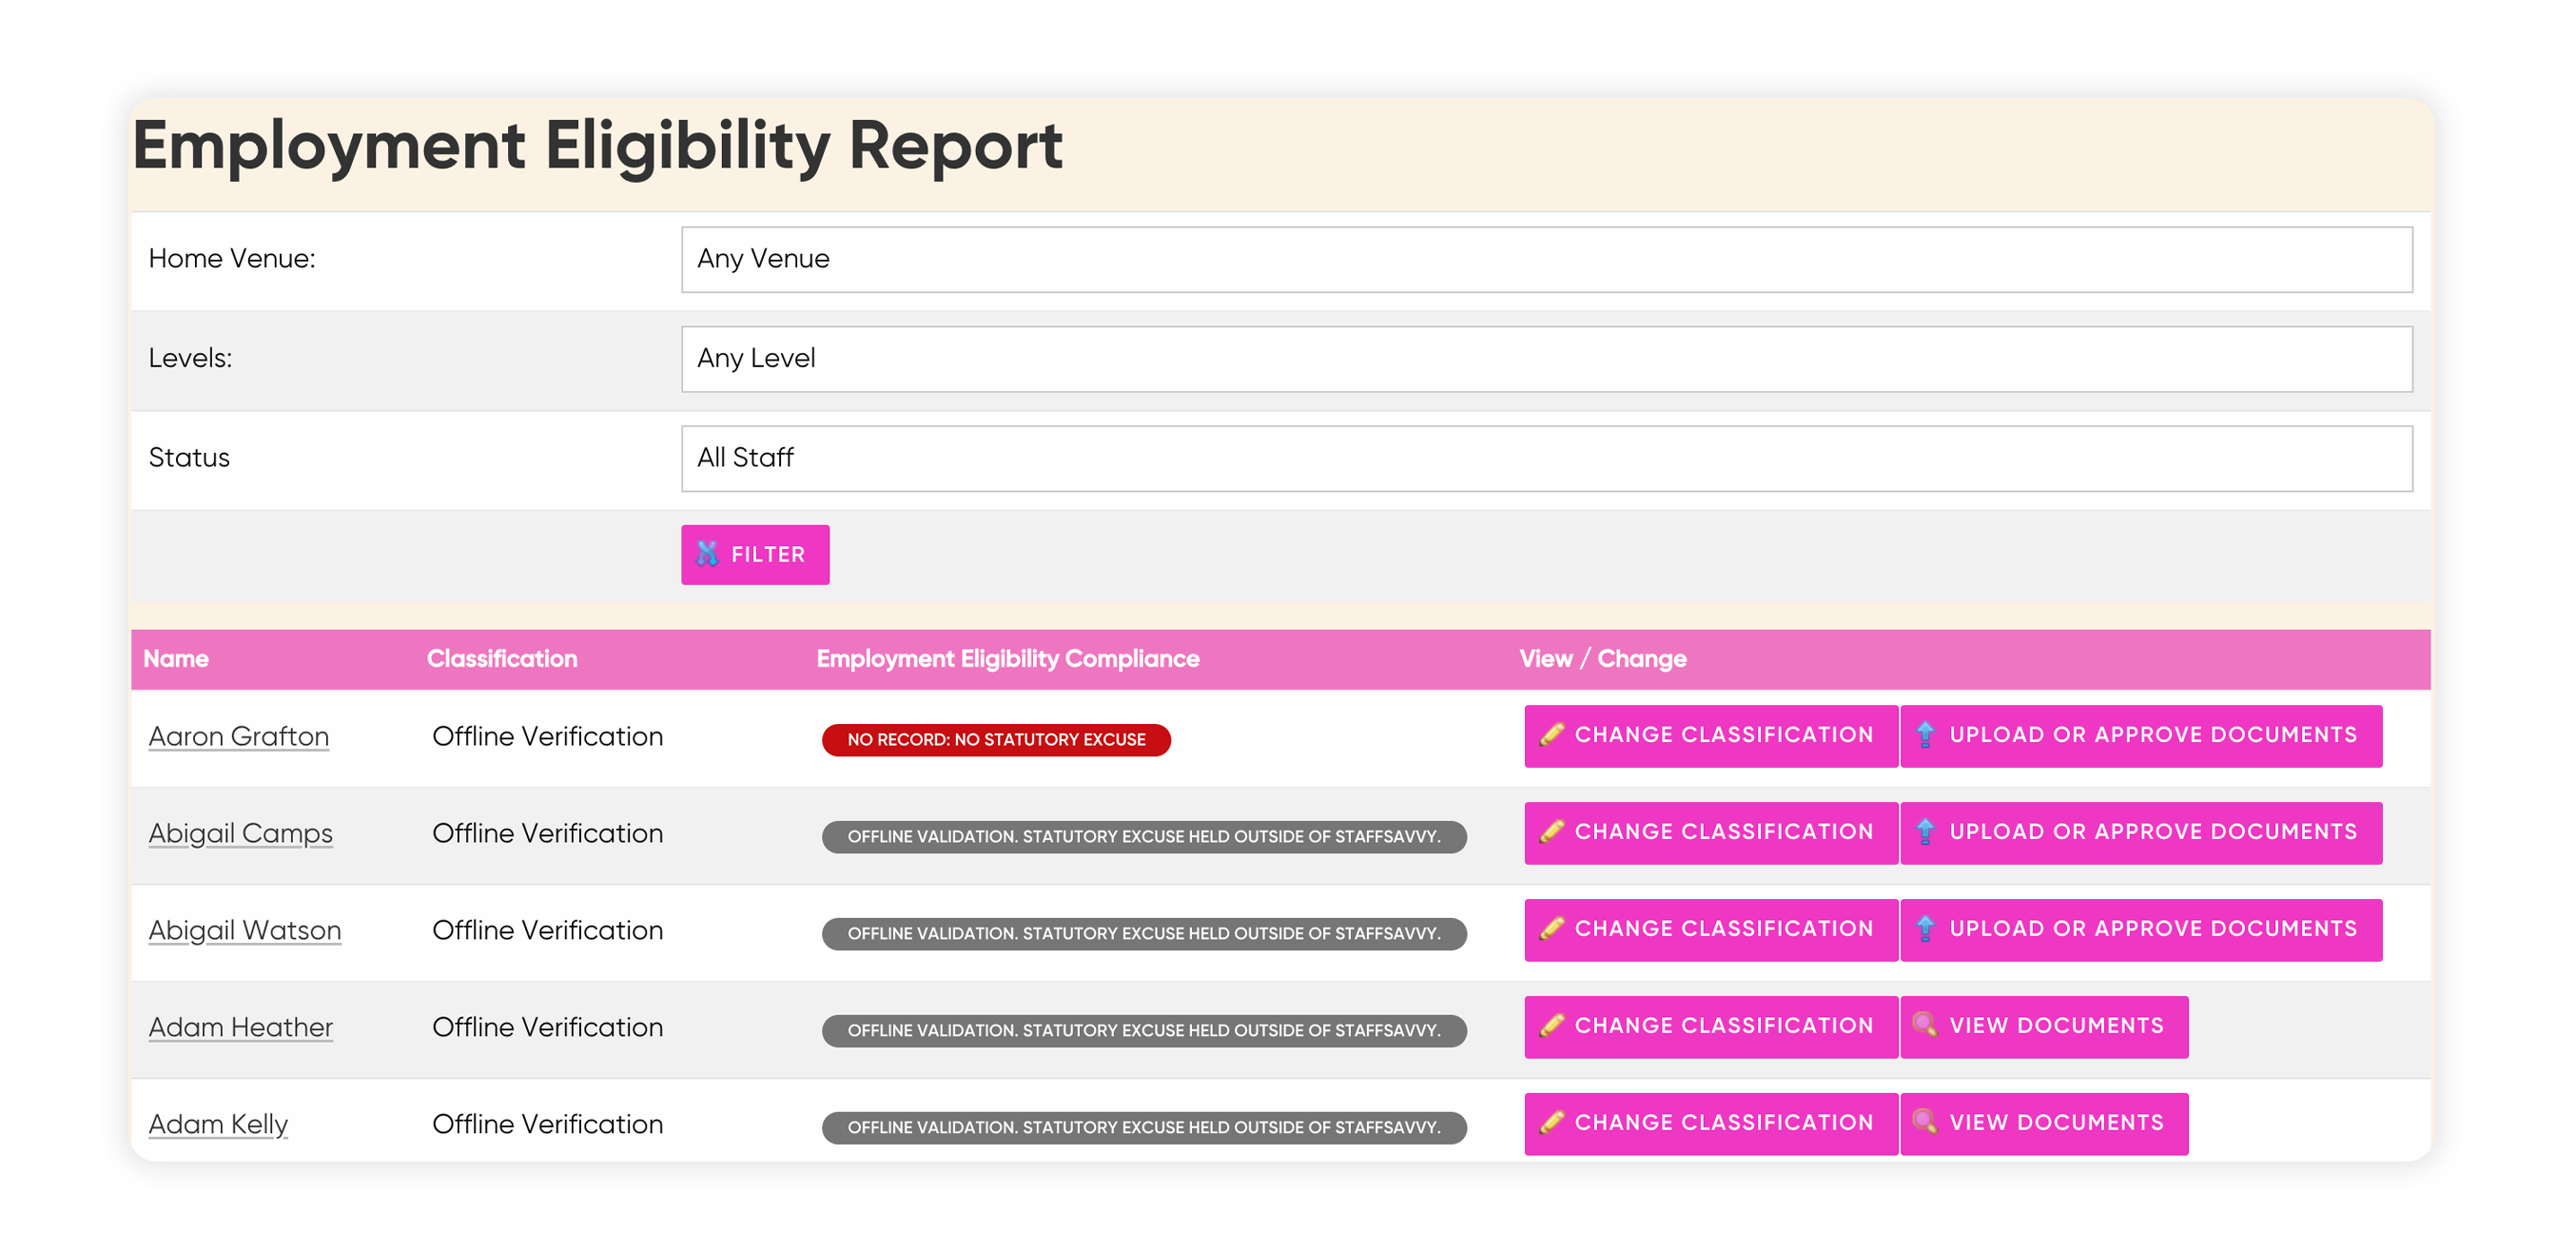Open the Levels dropdown showing Any Level
The image size is (2576, 1233).
(1546, 359)
